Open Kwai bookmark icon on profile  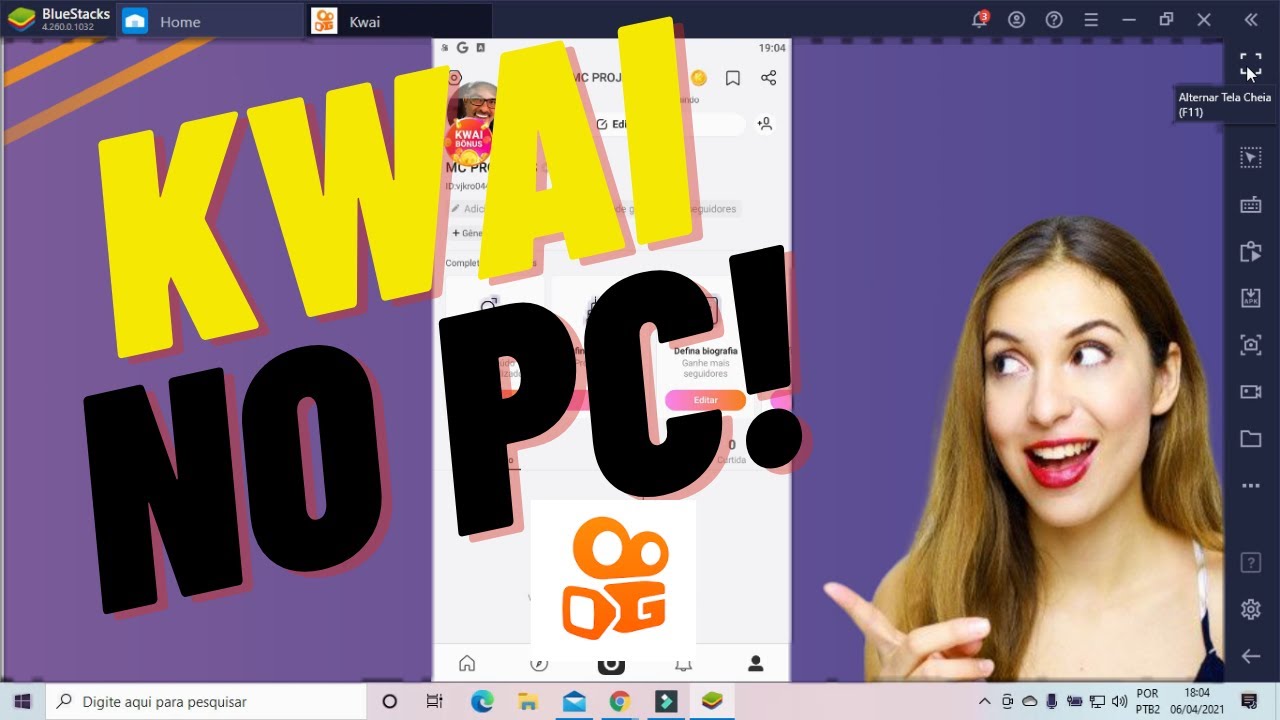733,77
